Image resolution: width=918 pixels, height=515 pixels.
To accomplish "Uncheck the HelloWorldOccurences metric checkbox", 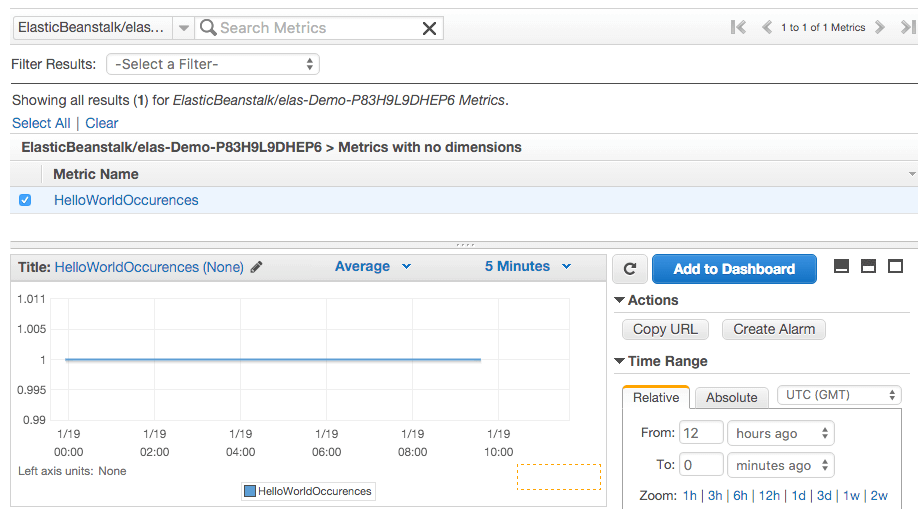I will coord(25,200).
